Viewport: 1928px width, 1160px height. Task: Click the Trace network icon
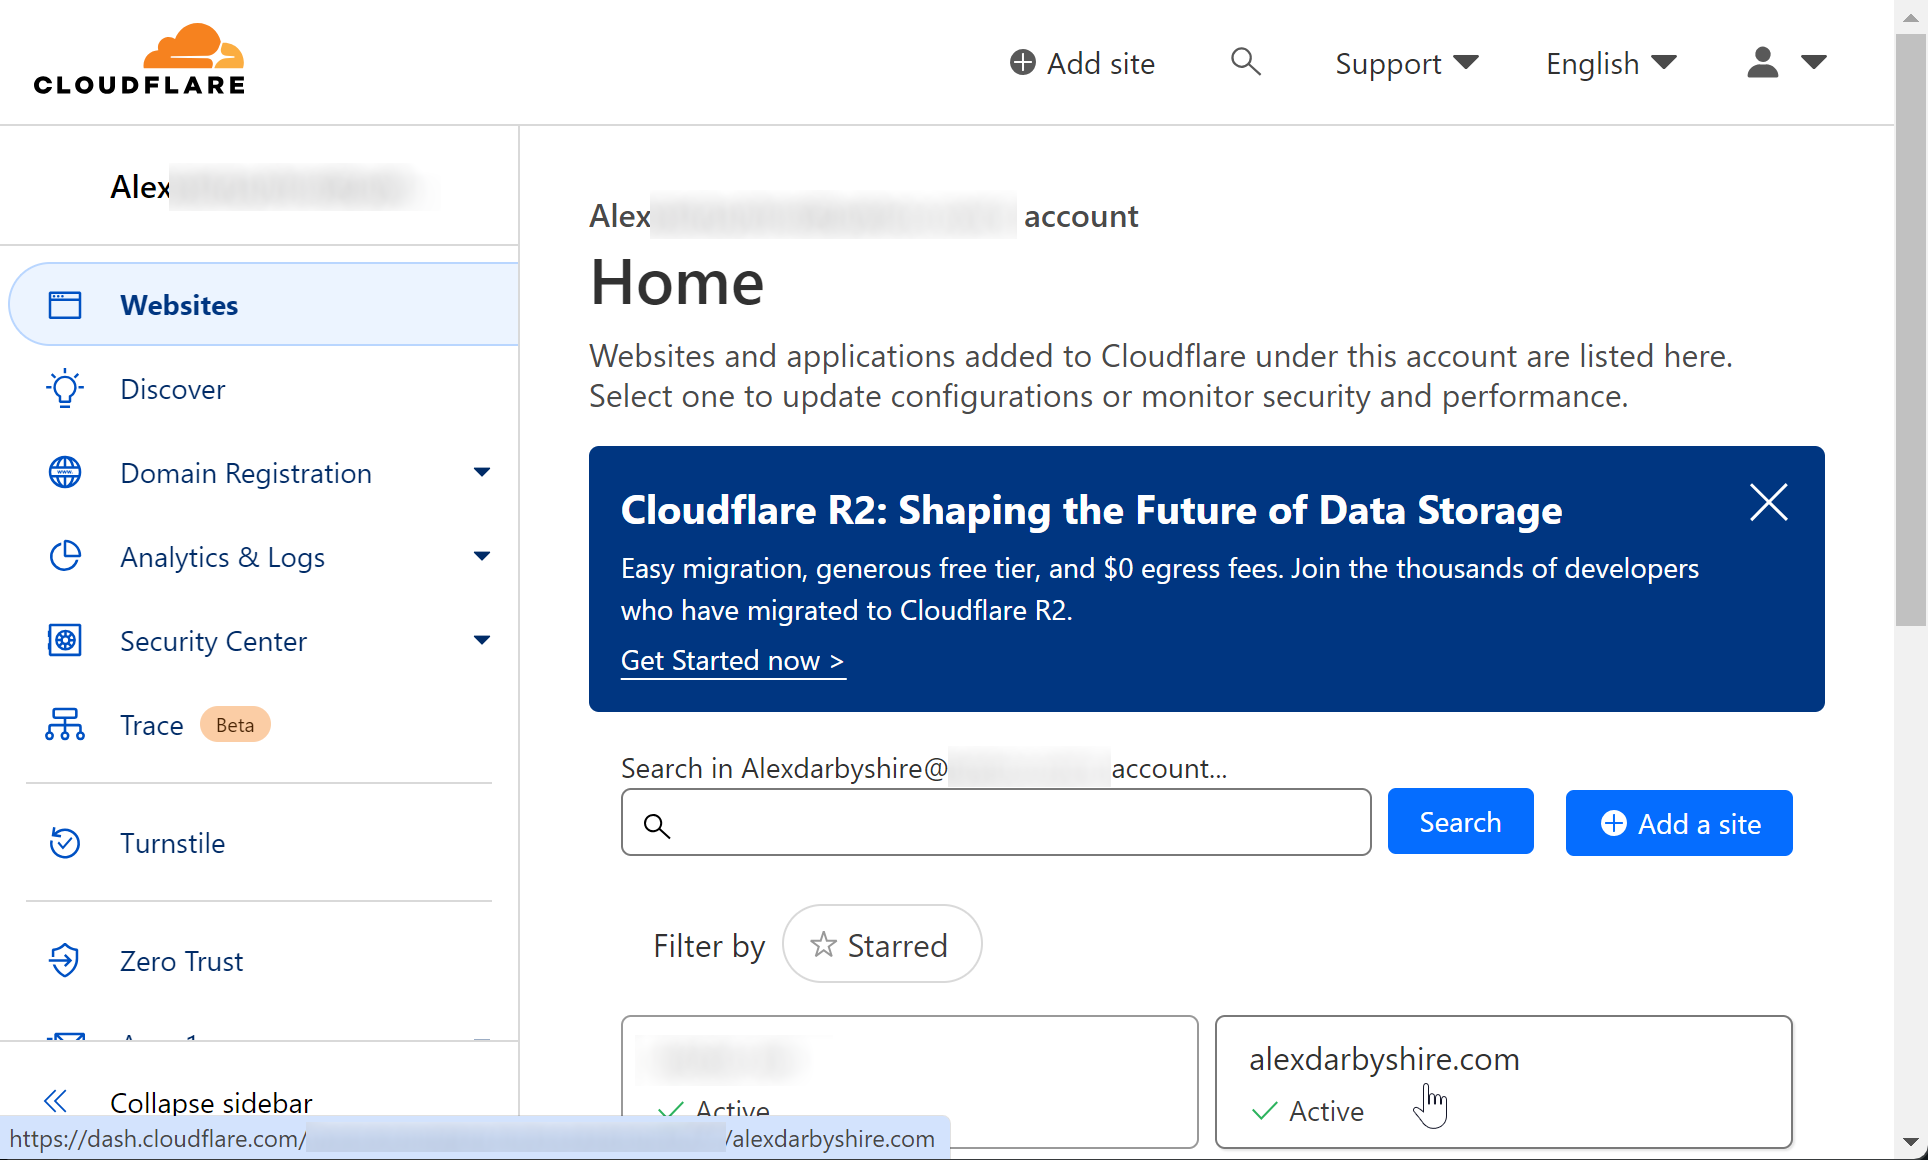65,724
